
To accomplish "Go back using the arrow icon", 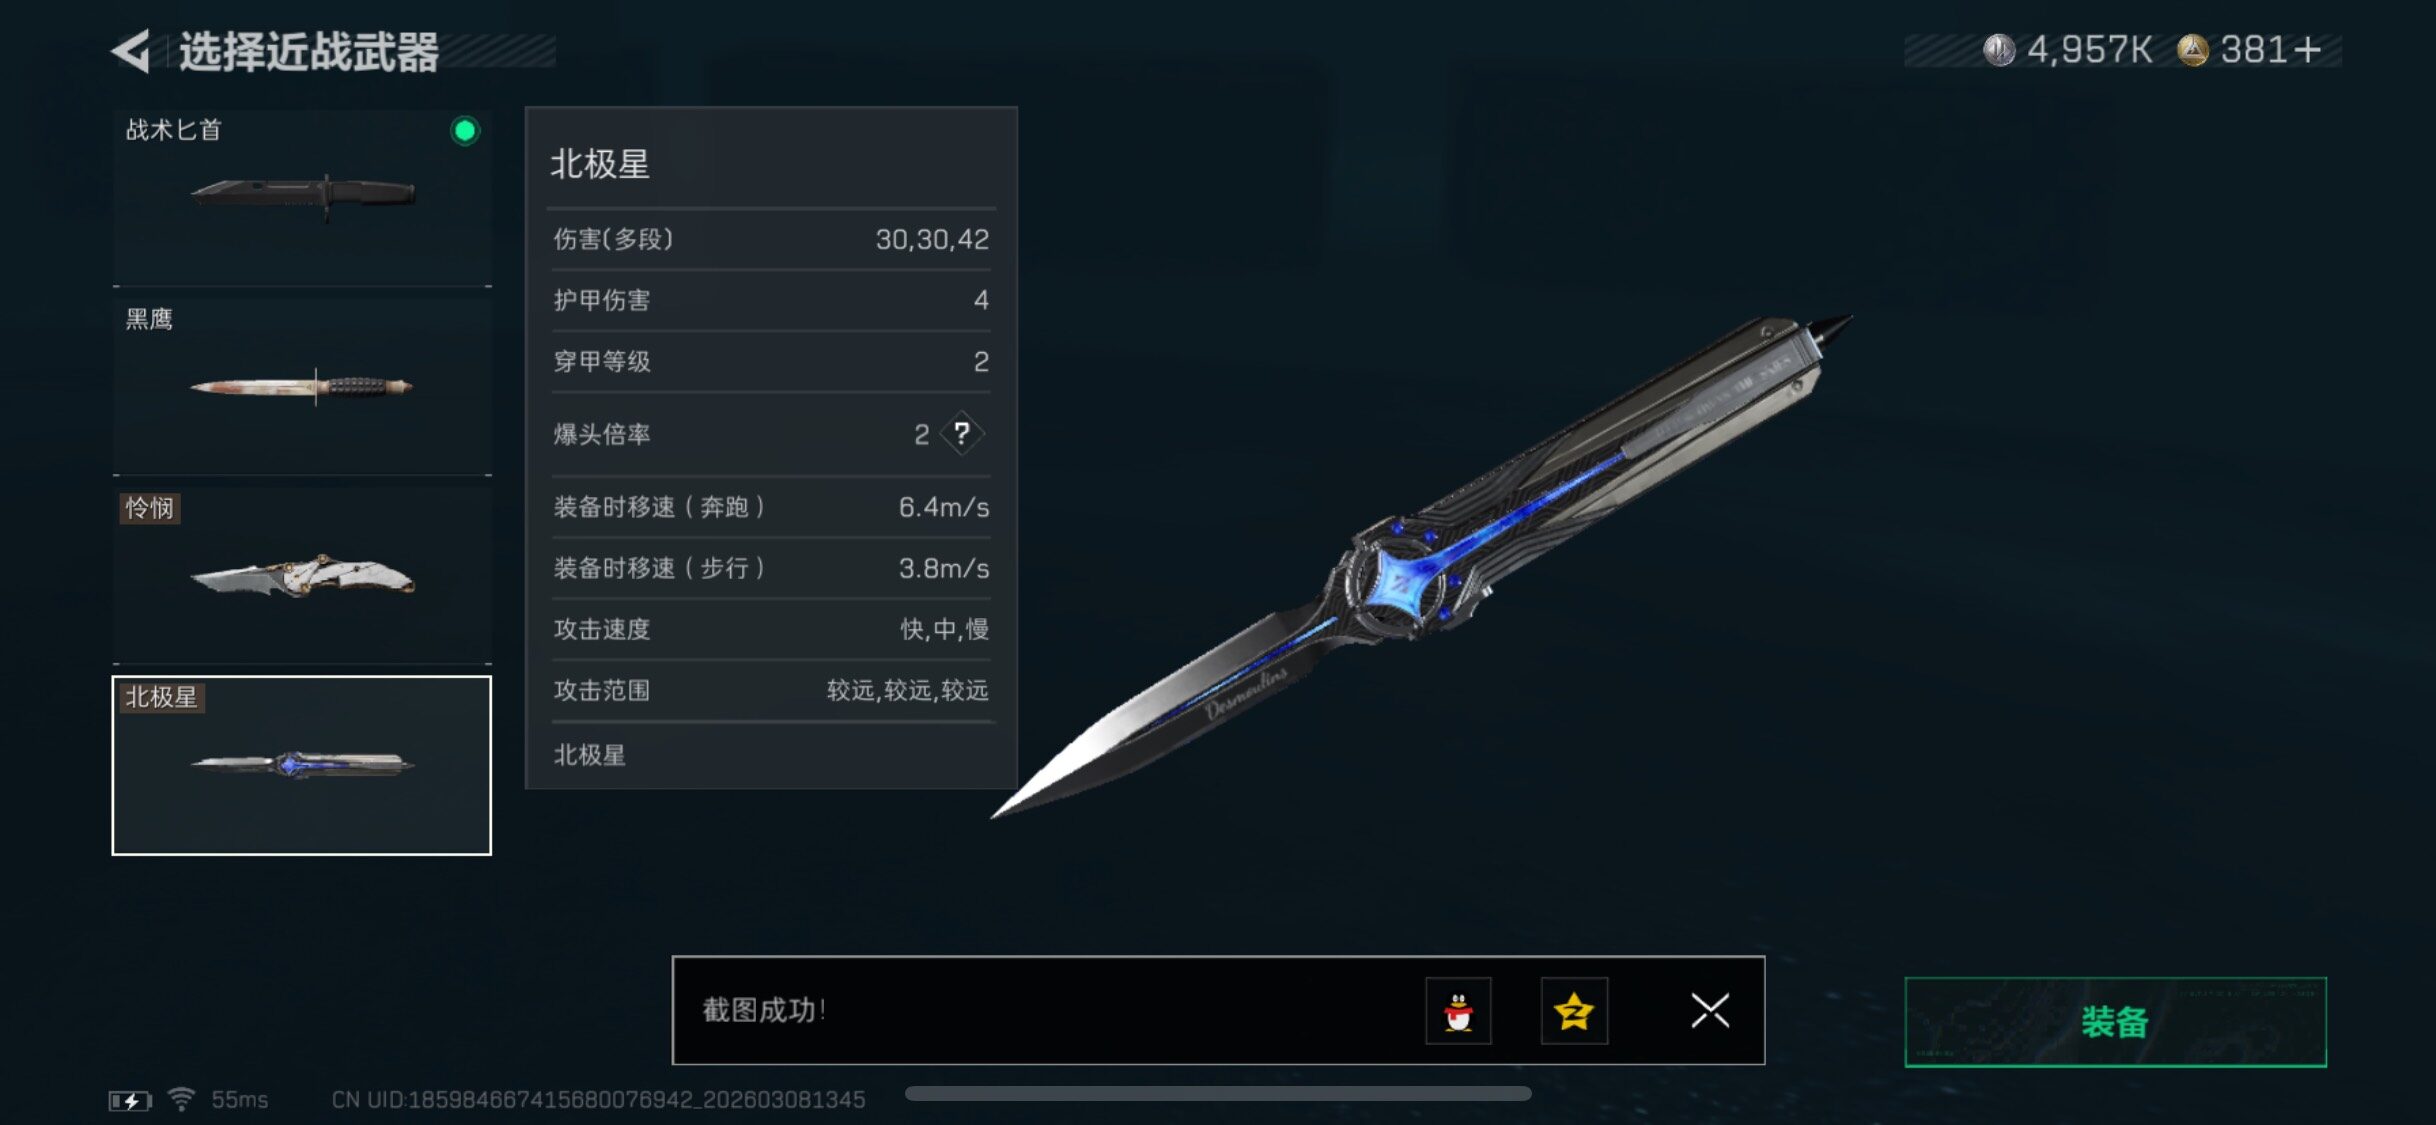I will click(131, 51).
